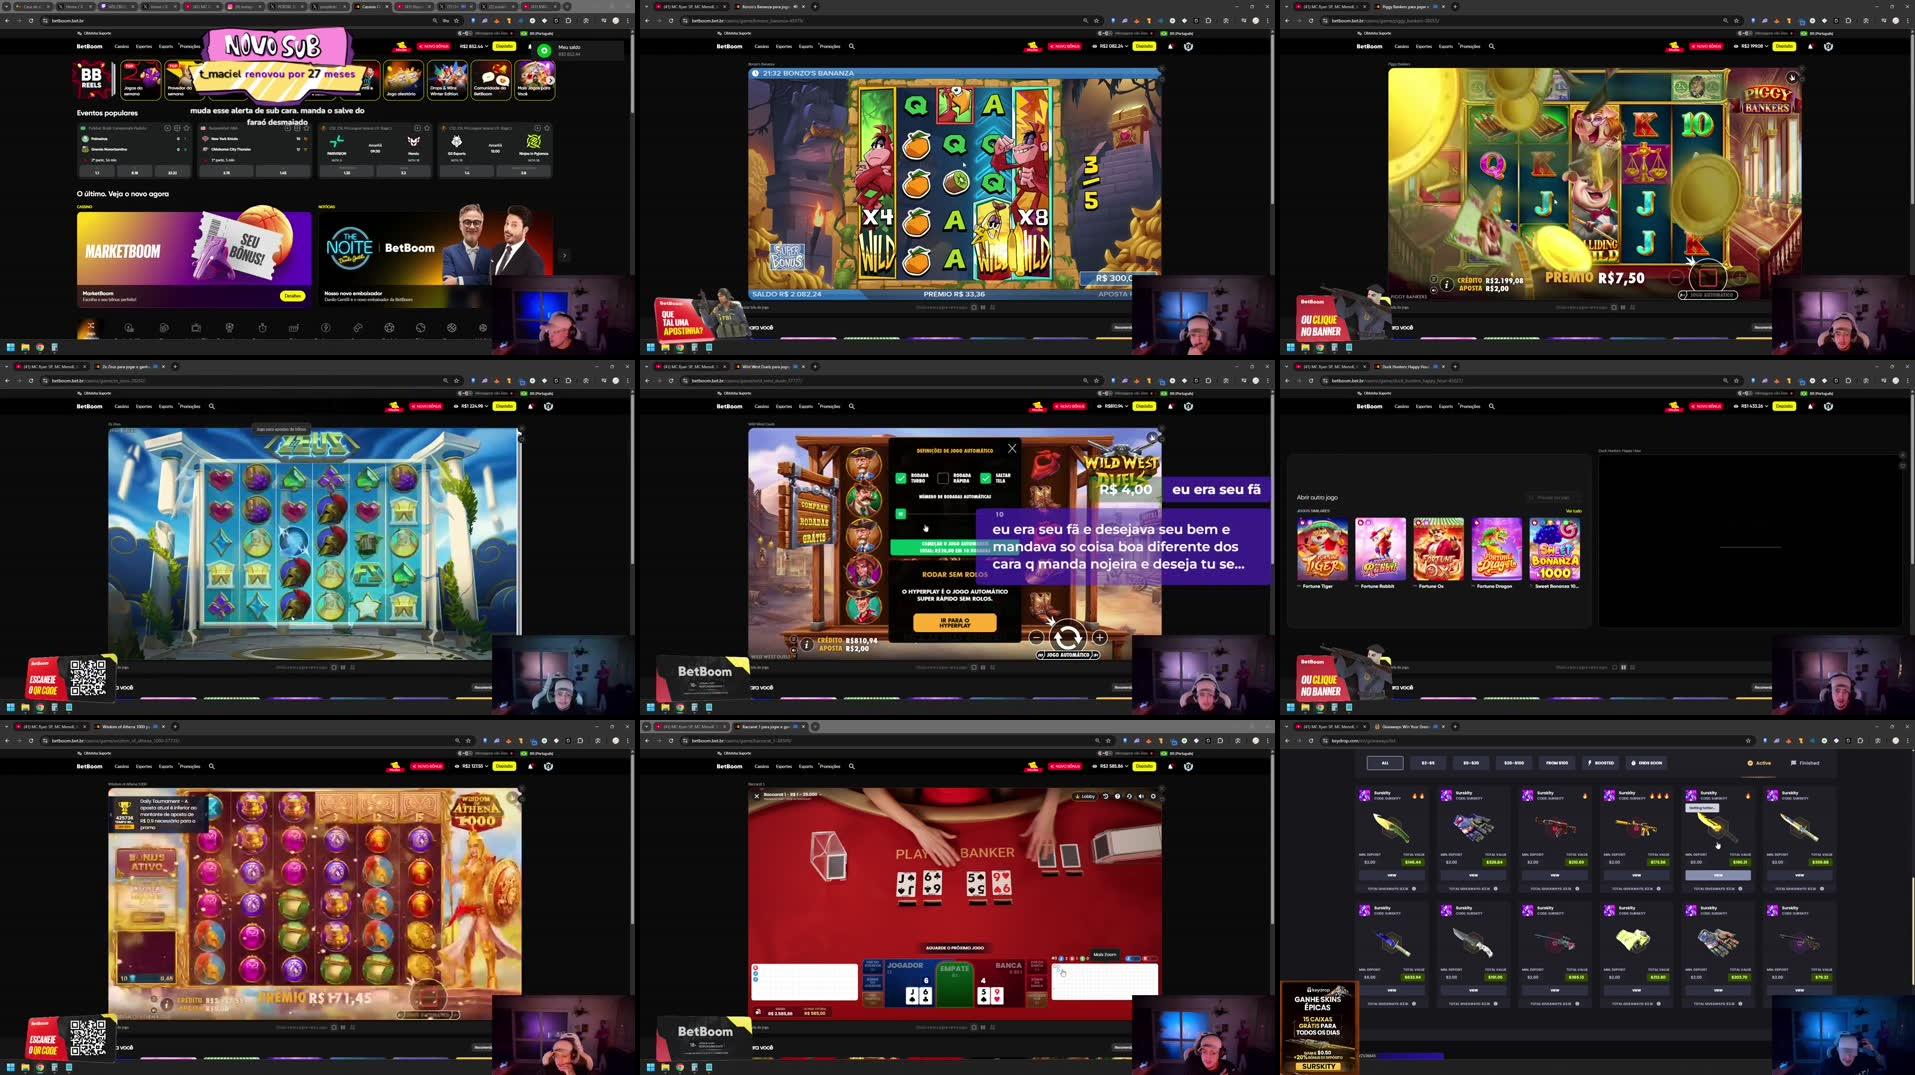Open the Jogo aleatório shortcut
Viewport: 1915px width, 1075px height.
pyautogui.click(x=402, y=80)
